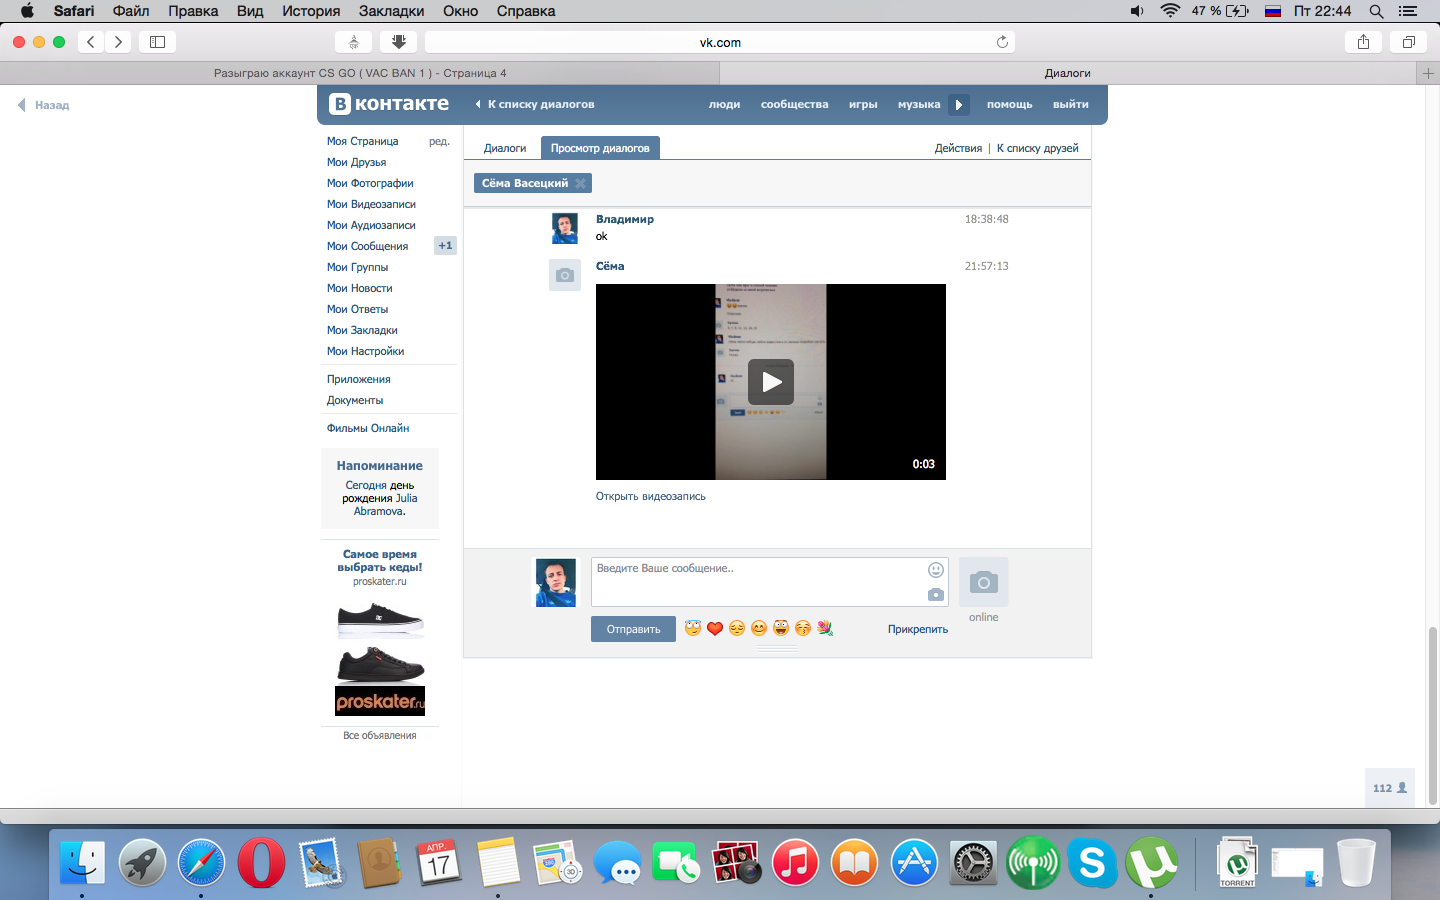
Task: Click выйти to log out
Action: coord(1070,104)
